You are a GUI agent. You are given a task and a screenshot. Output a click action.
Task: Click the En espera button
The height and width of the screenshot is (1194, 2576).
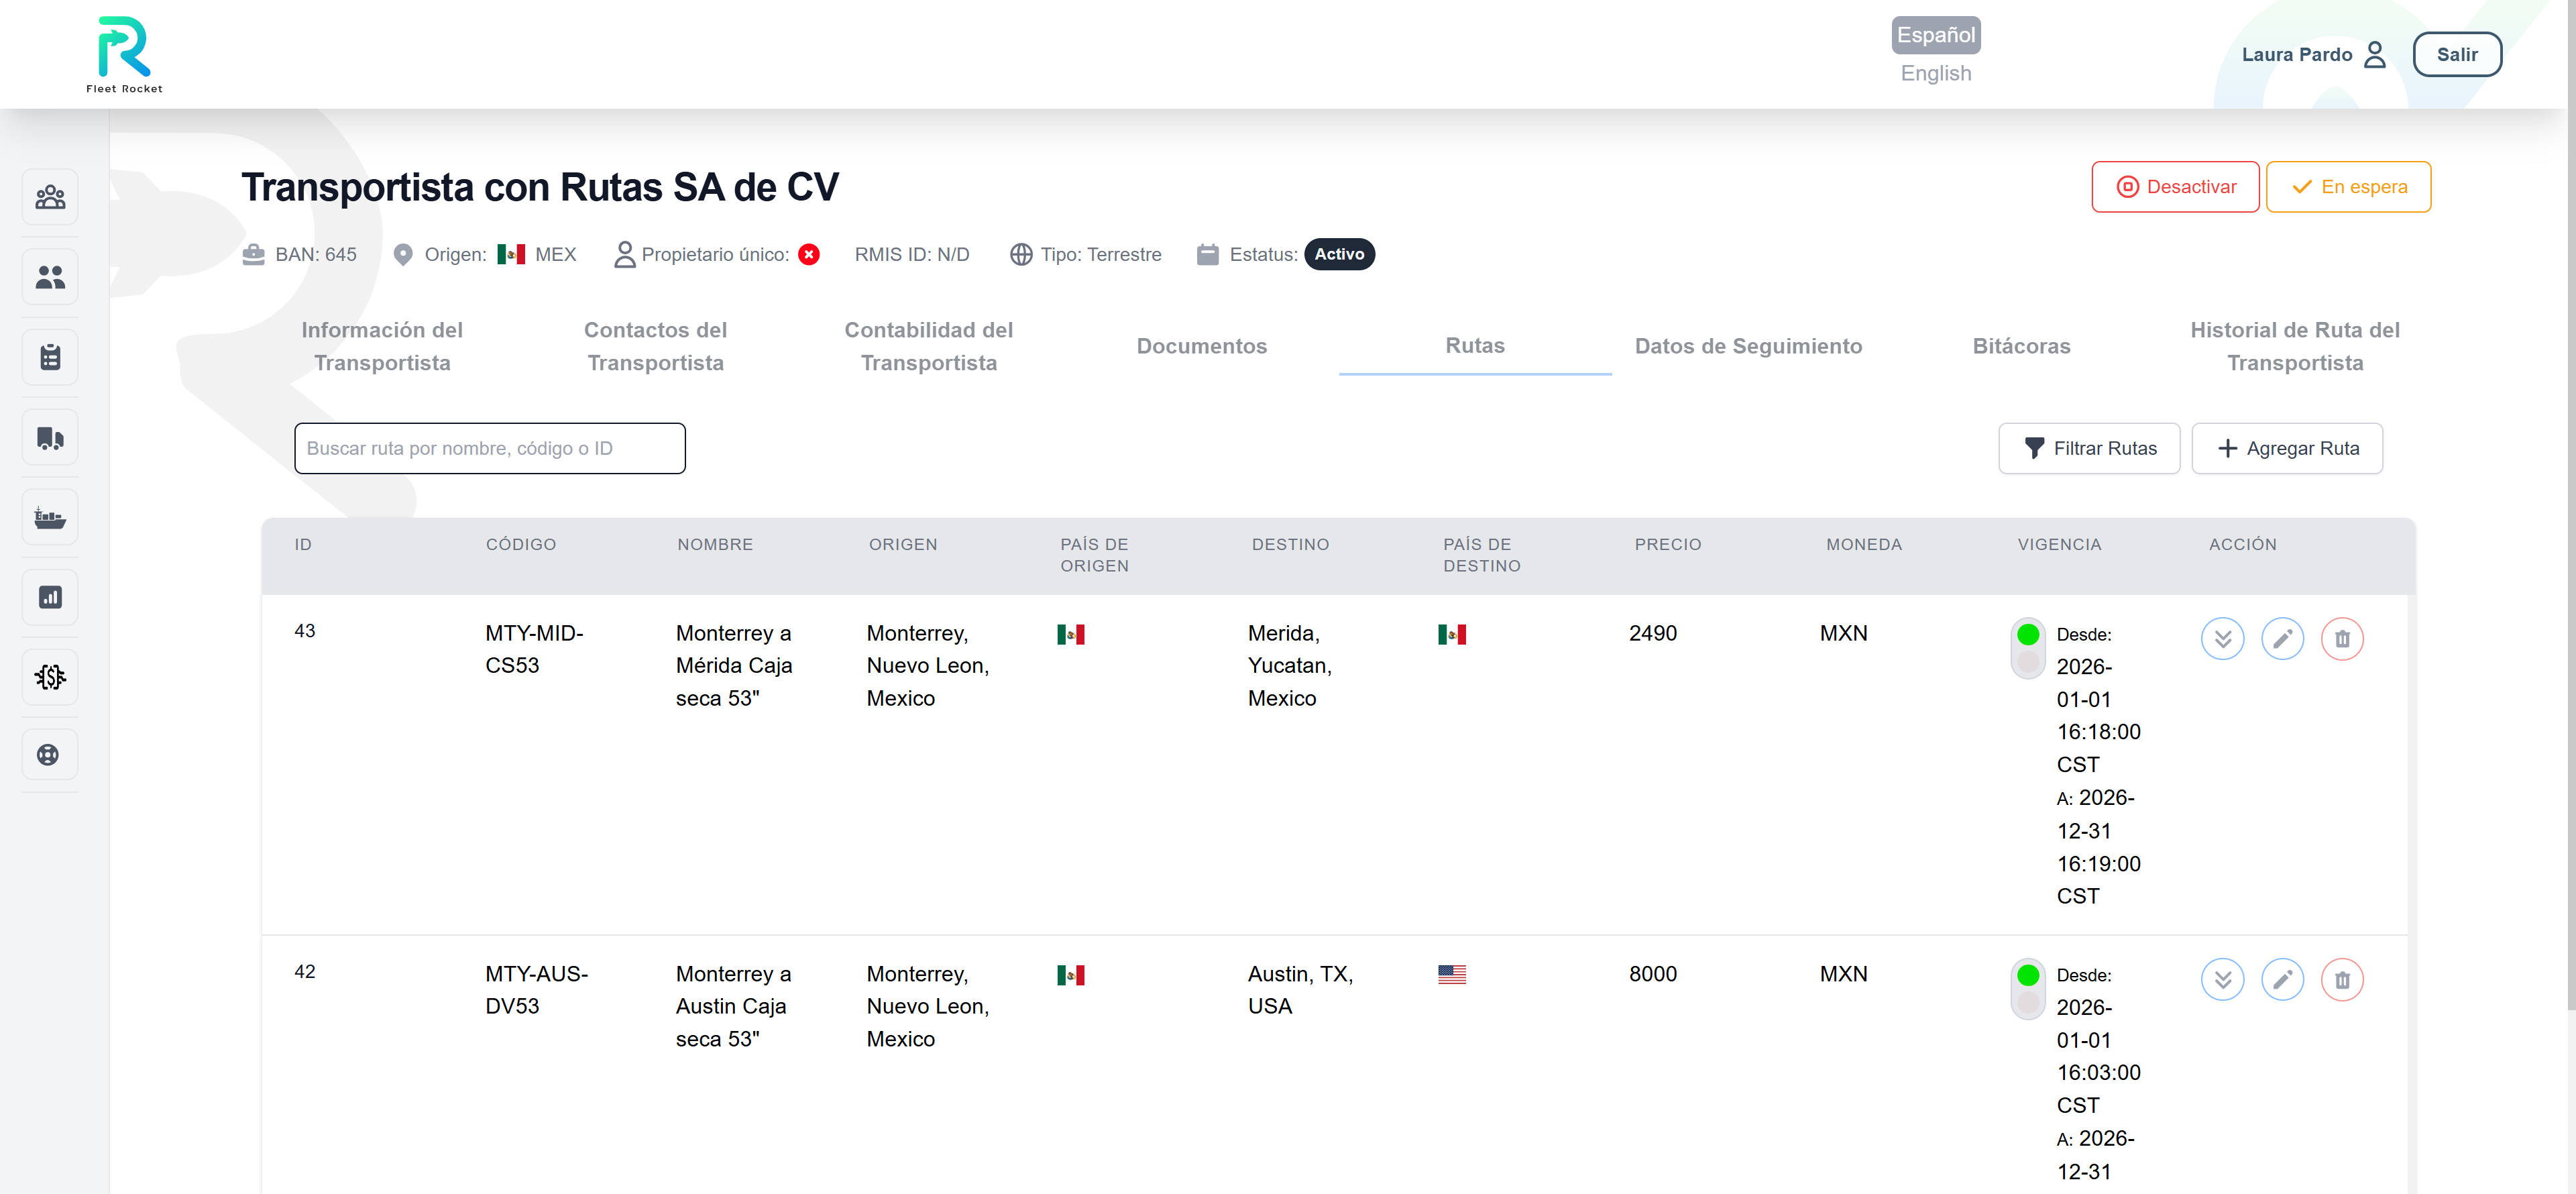[2348, 187]
